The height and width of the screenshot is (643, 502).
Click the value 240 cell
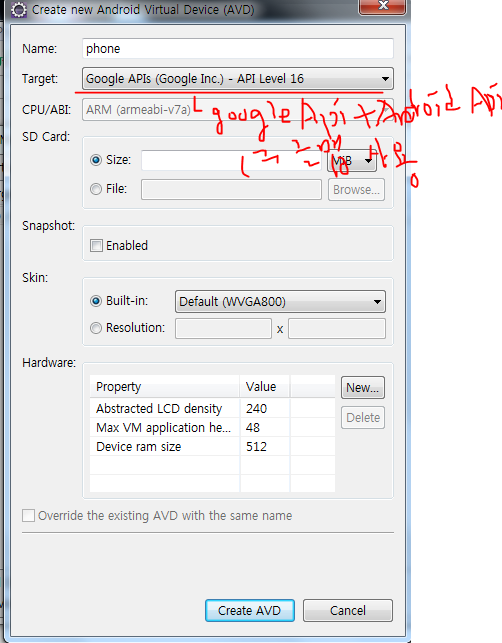click(x=265, y=408)
